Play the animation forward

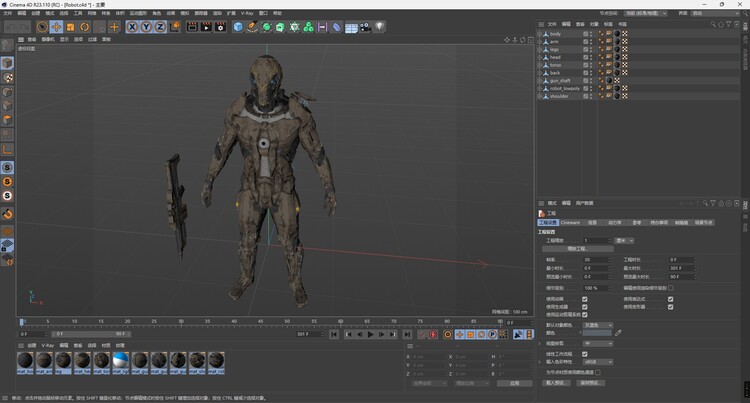pyautogui.click(x=370, y=335)
